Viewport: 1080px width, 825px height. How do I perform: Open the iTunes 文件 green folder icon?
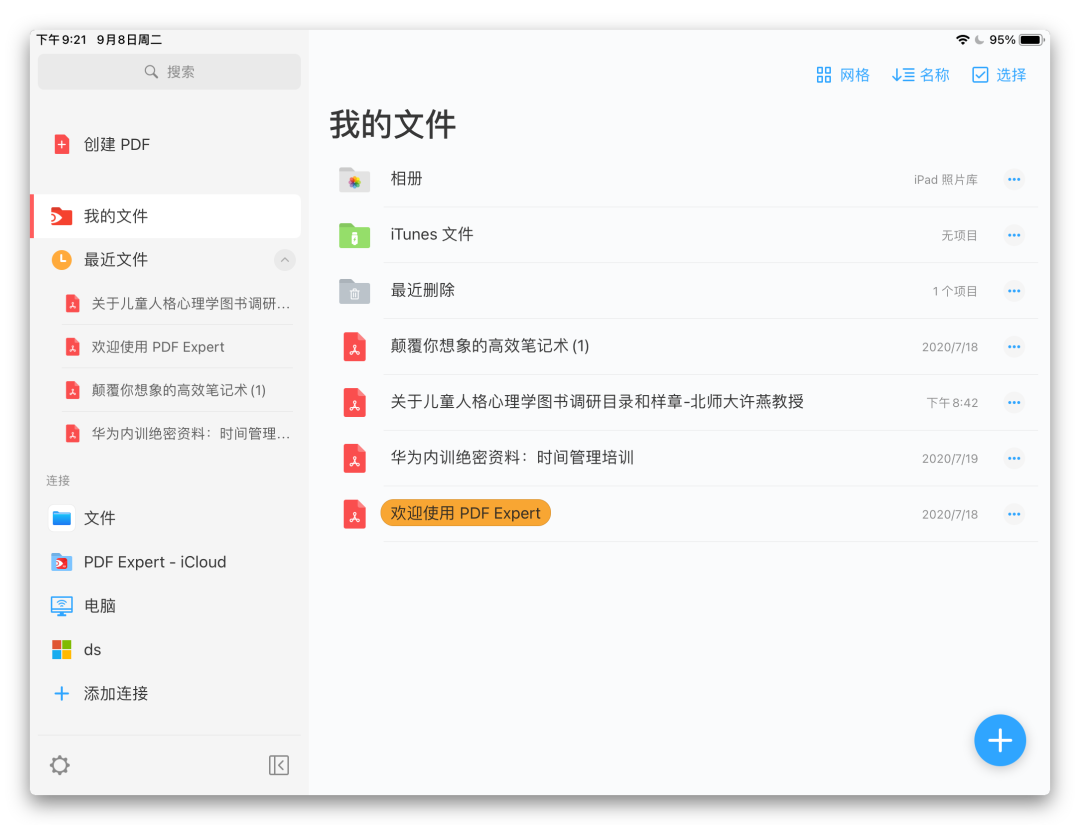coord(355,236)
